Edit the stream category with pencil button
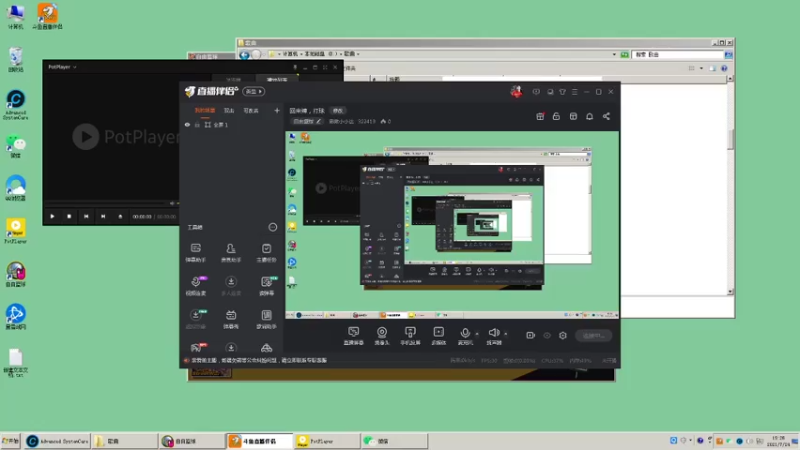Viewport: 800px width, 450px height. tap(307, 121)
